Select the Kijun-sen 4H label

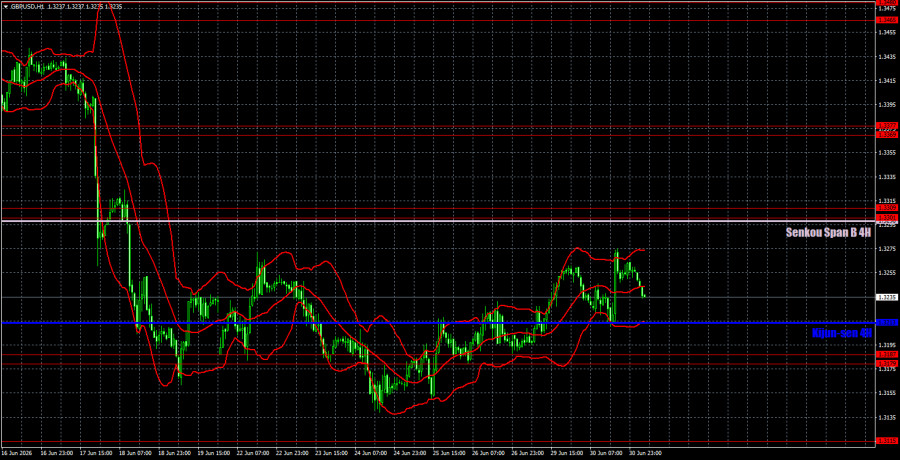842,333
